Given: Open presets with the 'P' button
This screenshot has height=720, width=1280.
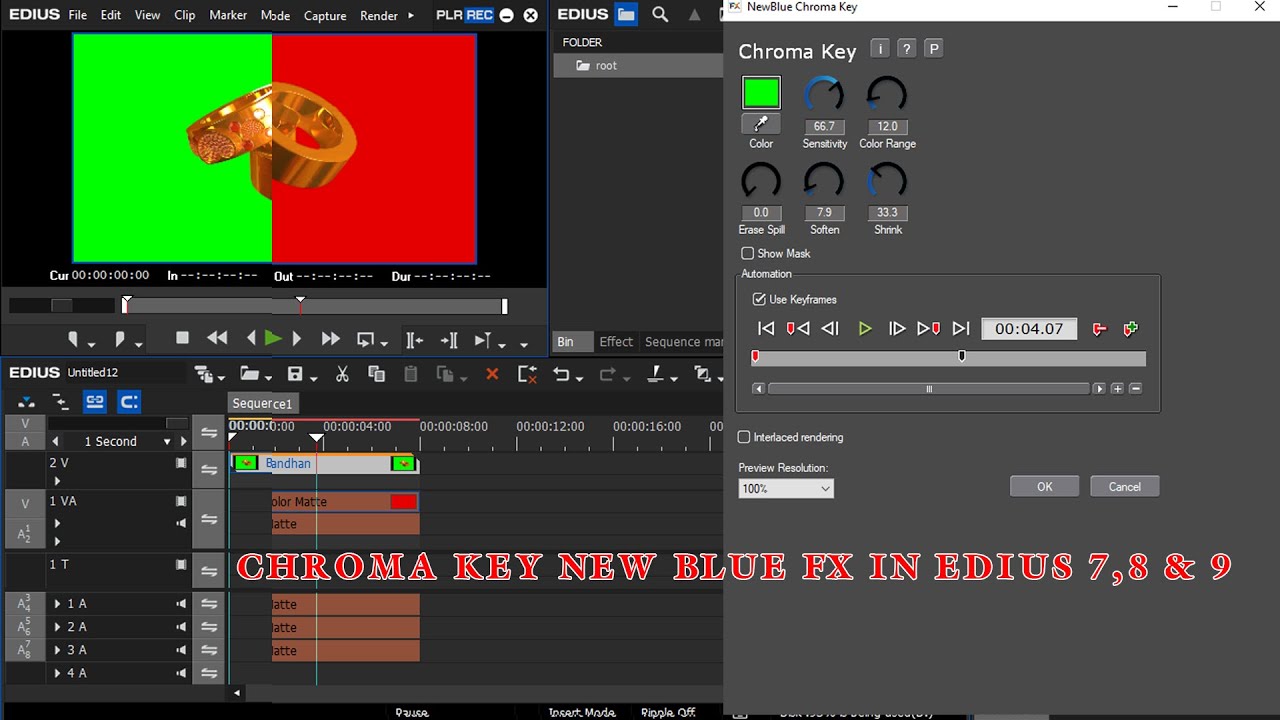Looking at the screenshot, I should [x=933, y=49].
